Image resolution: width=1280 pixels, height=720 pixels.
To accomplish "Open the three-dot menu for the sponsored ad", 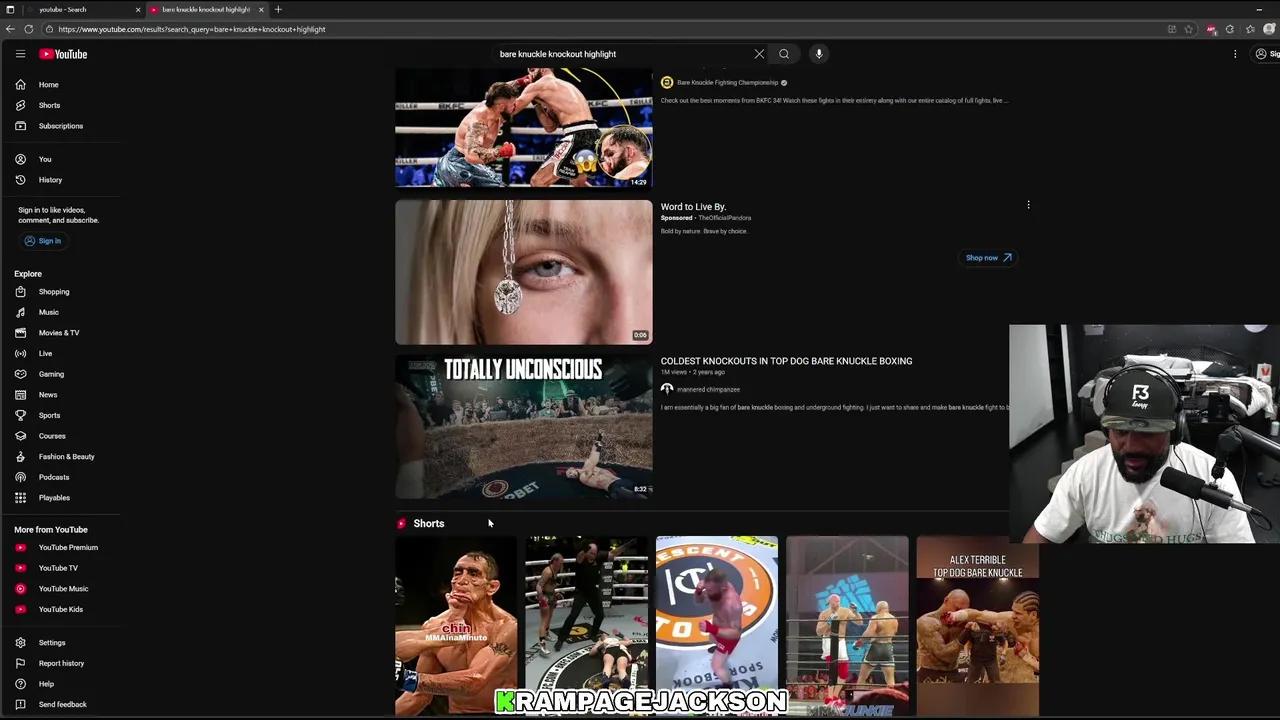I will click(x=1028, y=205).
